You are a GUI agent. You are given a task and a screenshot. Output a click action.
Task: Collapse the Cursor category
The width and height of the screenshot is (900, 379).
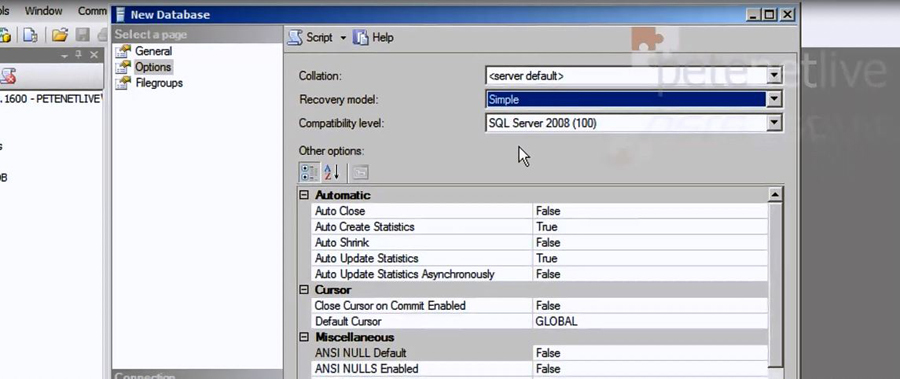304,290
